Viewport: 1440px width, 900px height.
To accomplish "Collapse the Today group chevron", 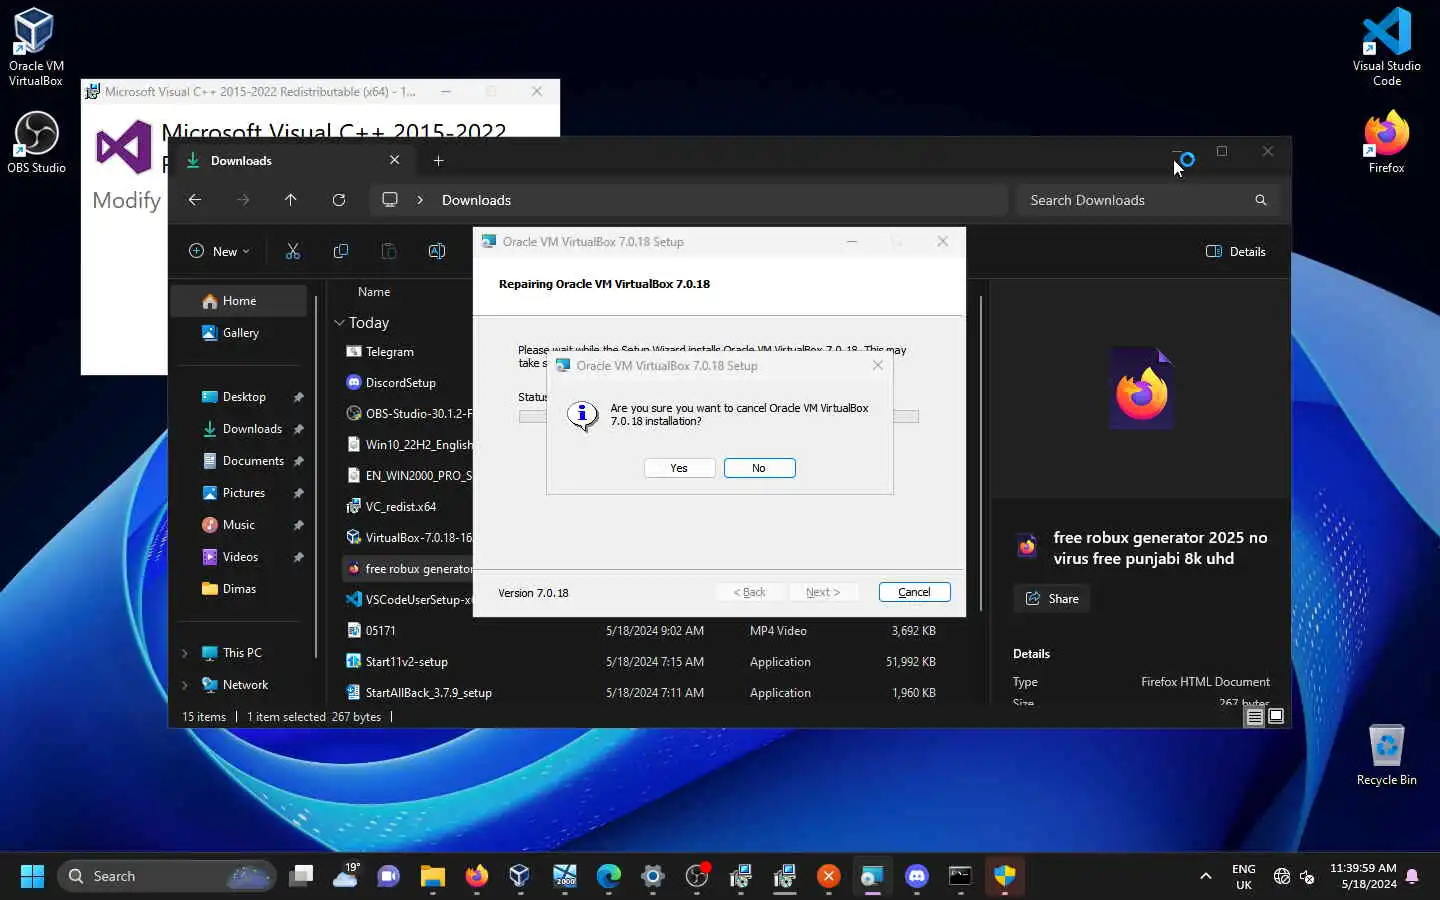I will [x=339, y=323].
